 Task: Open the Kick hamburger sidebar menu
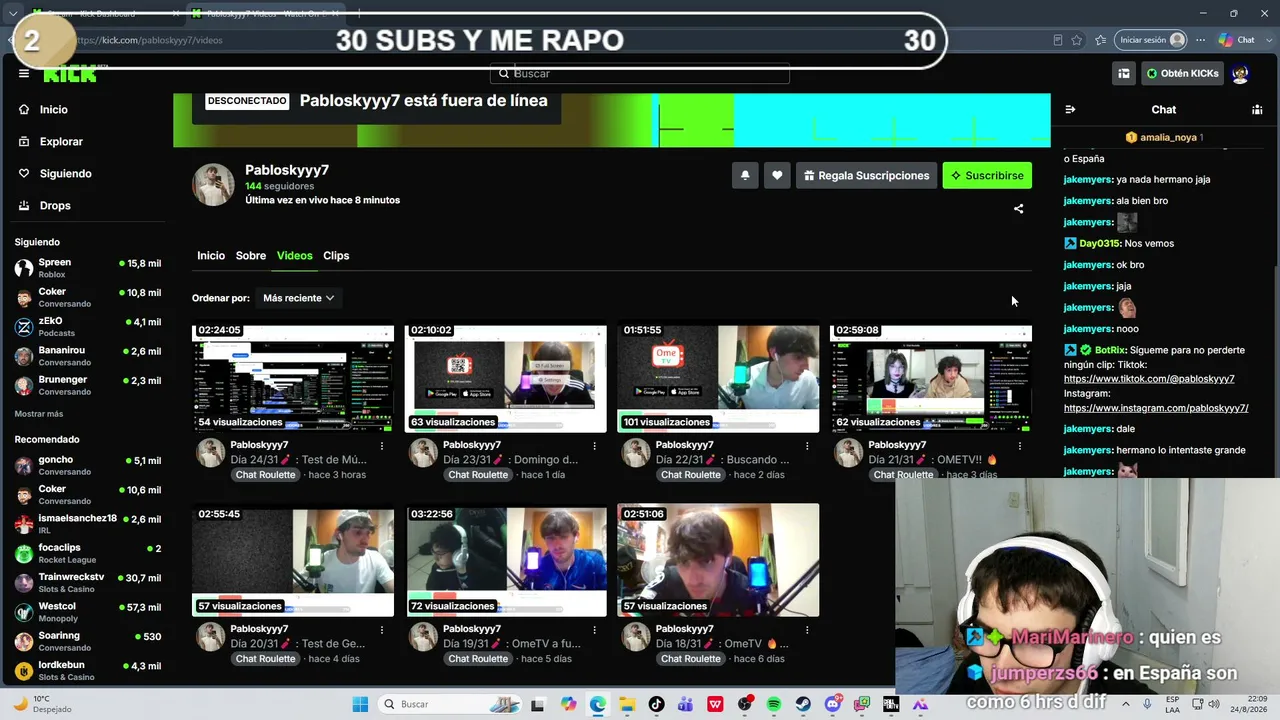tap(24, 73)
